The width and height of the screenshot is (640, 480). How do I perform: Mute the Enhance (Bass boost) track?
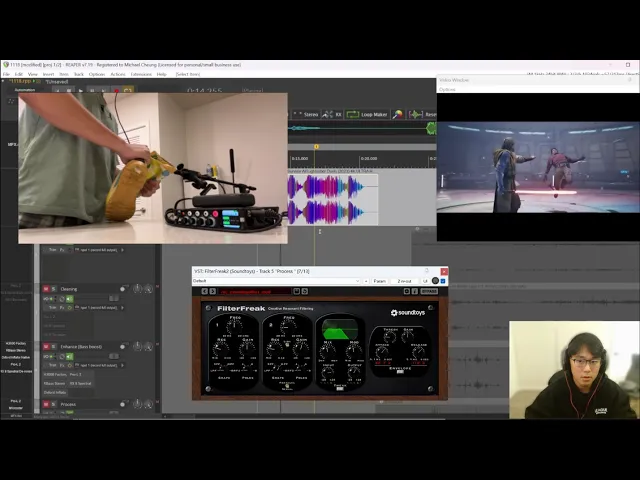pyautogui.click(x=46, y=347)
